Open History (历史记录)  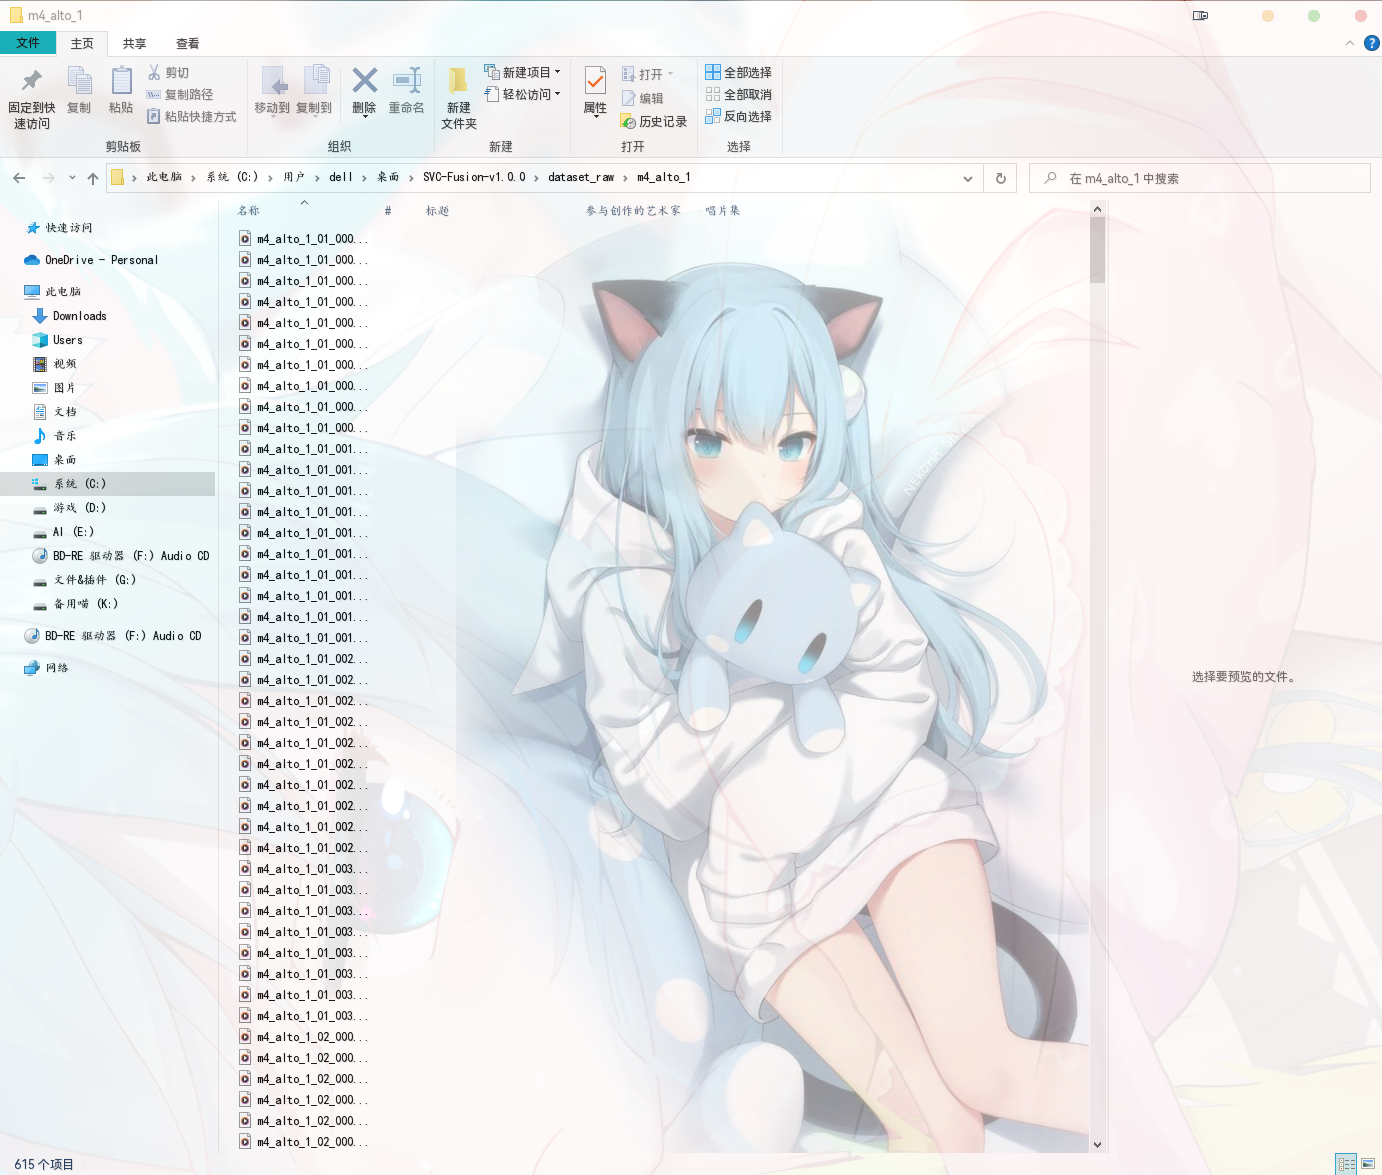pos(654,121)
